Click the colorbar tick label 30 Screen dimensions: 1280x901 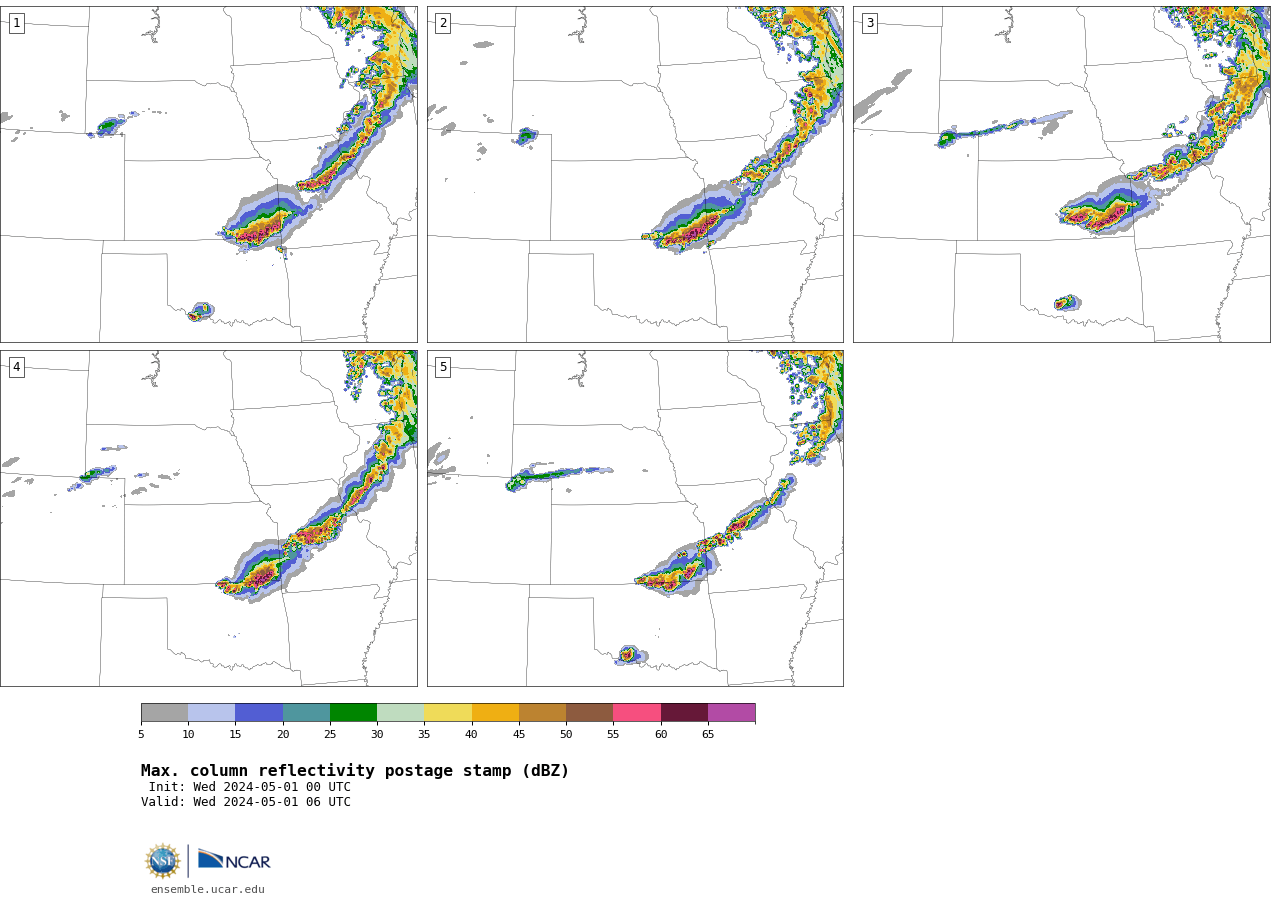[377, 735]
